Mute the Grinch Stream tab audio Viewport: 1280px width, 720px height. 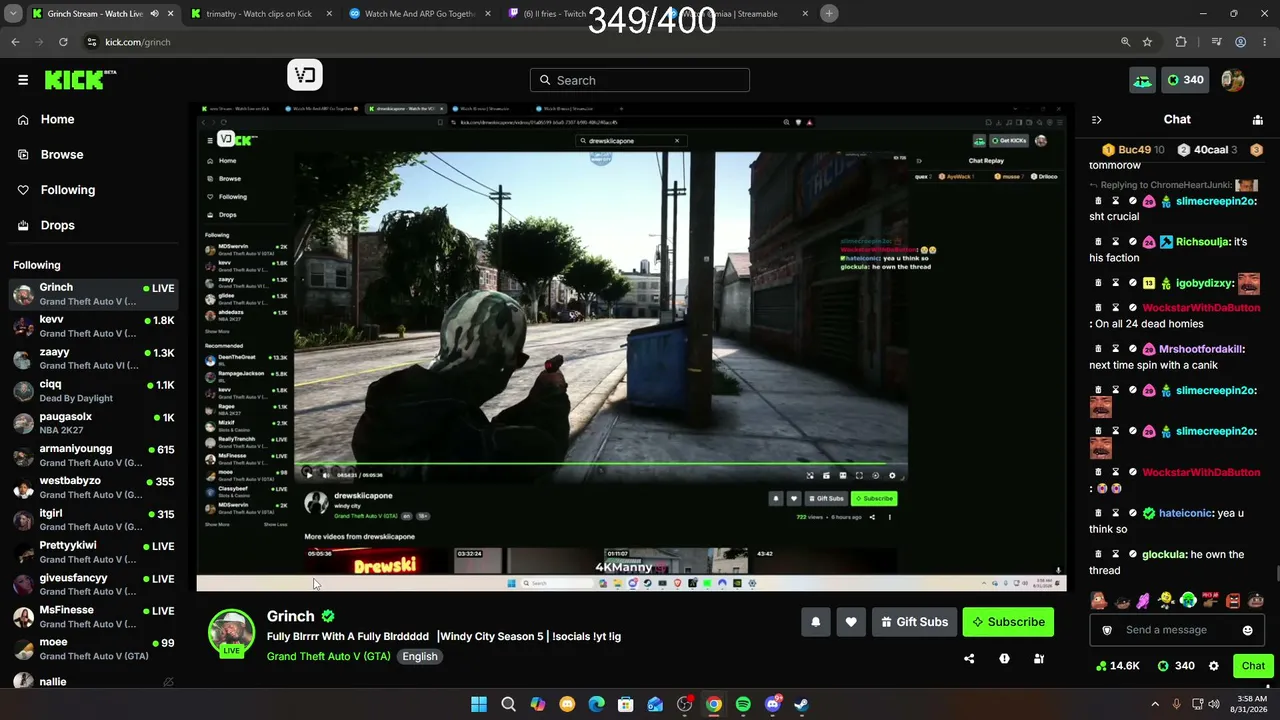pyautogui.click(x=154, y=14)
